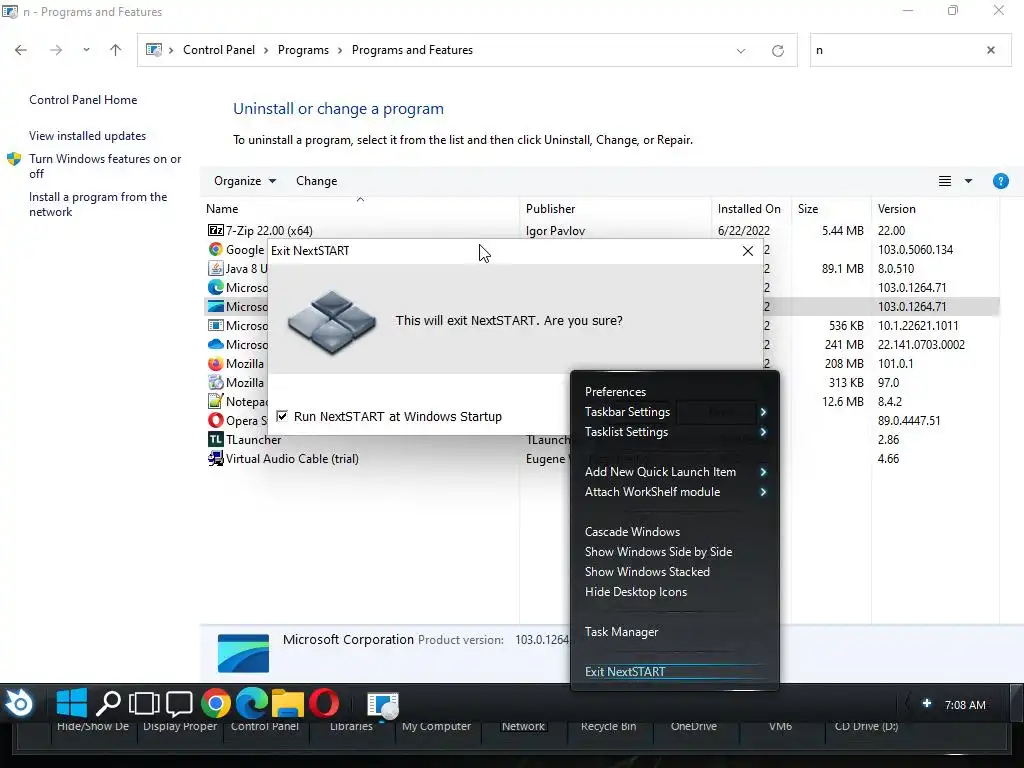The width and height of the screenshot is (1024, 768).
Task: Open the search magnifier on taskbar
Action: pyautogui.click(x=108, y=703)
